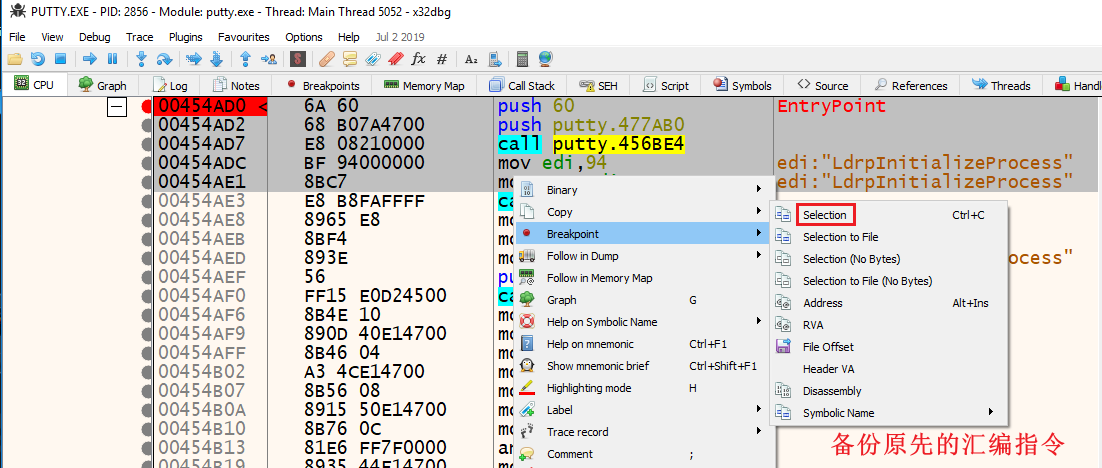1102x468 pixels.
Task: Collapse the function fold box at EntryPoint
Action: (x=117, y=107)
